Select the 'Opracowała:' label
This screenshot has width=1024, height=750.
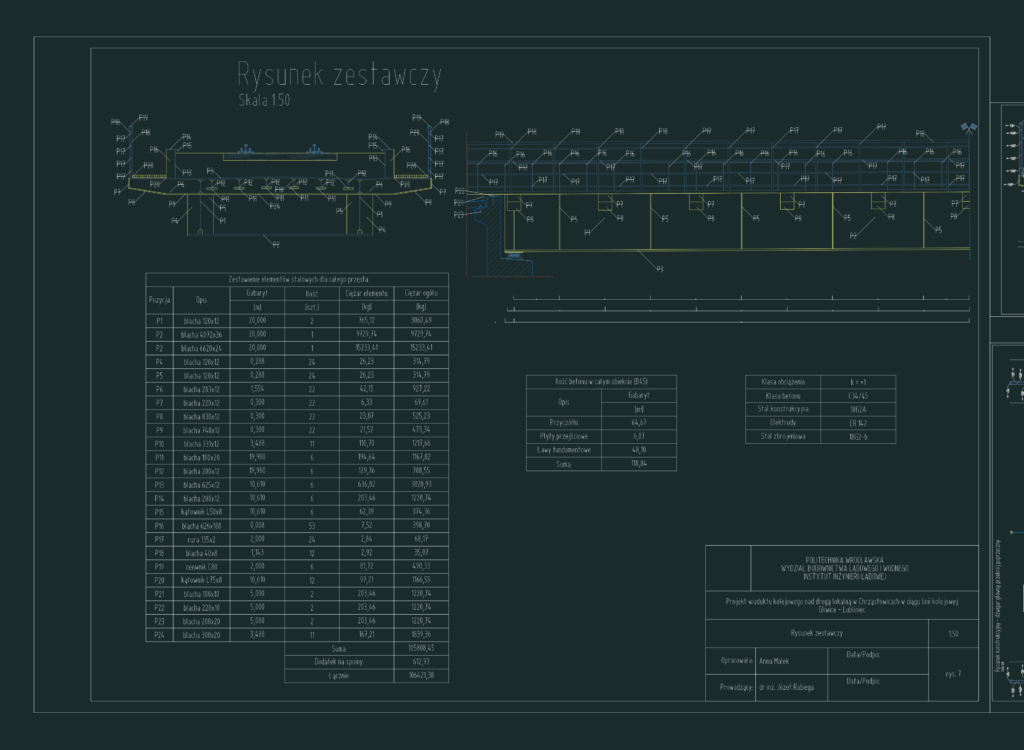737,660
